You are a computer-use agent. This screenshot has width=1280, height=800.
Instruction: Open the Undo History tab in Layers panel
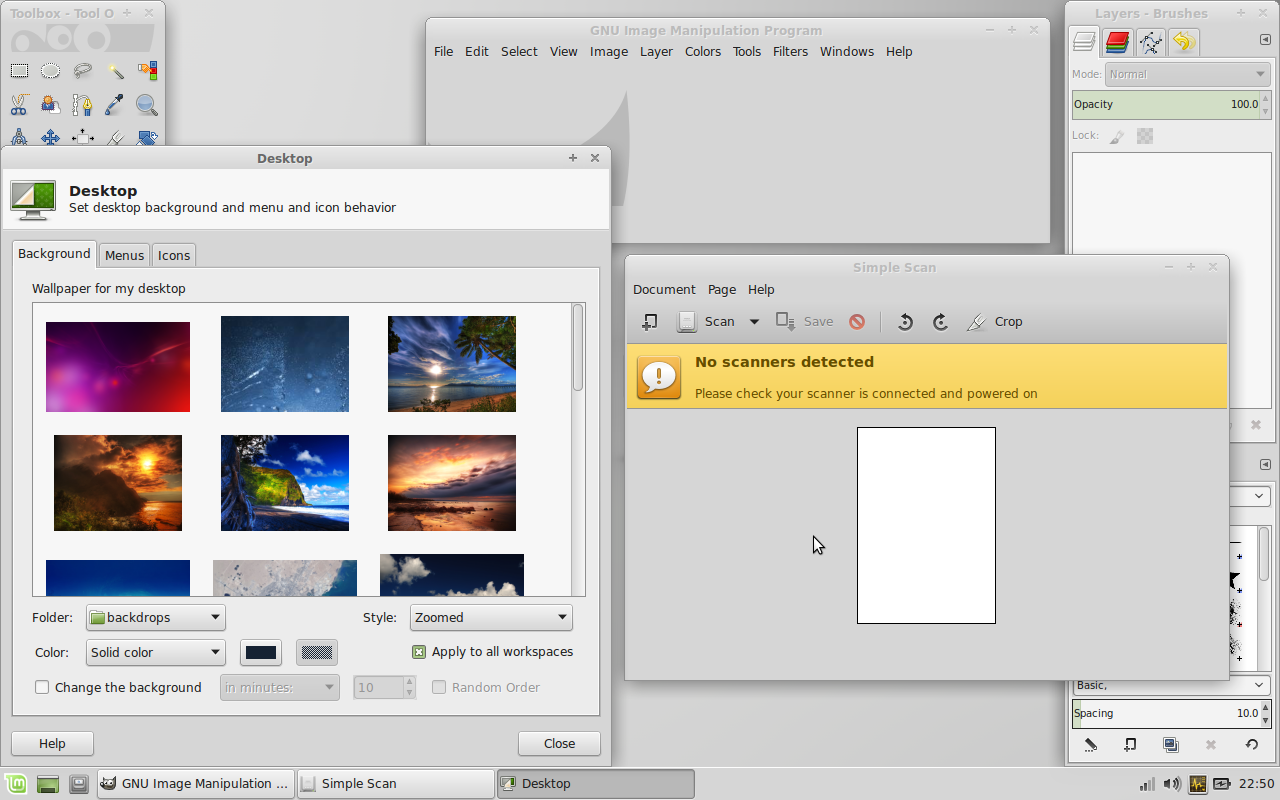coord(1185,42)
